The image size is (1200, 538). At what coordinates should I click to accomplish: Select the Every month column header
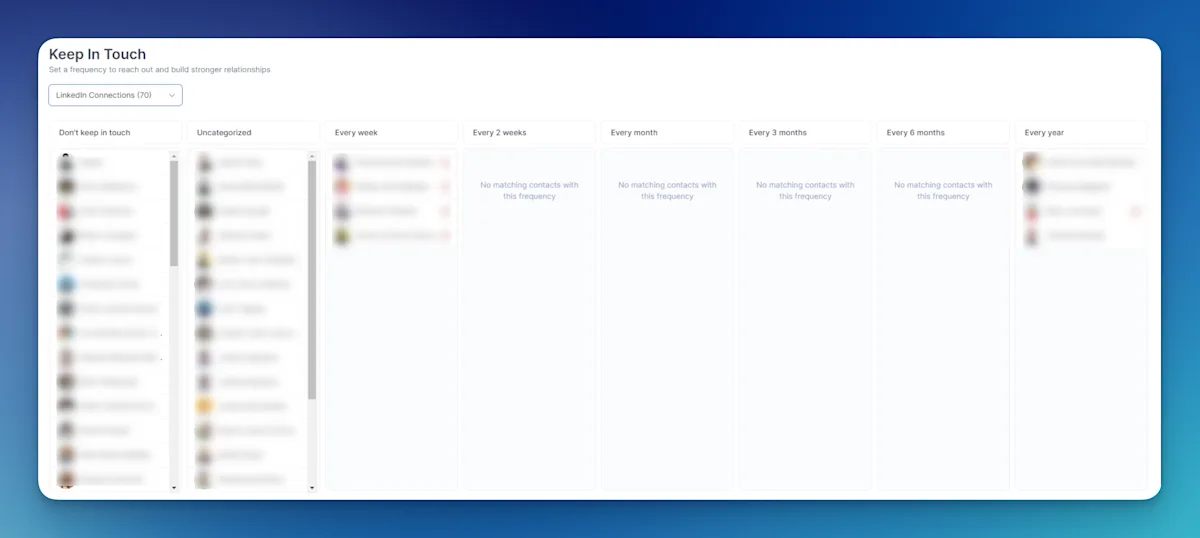pos(668,132)
